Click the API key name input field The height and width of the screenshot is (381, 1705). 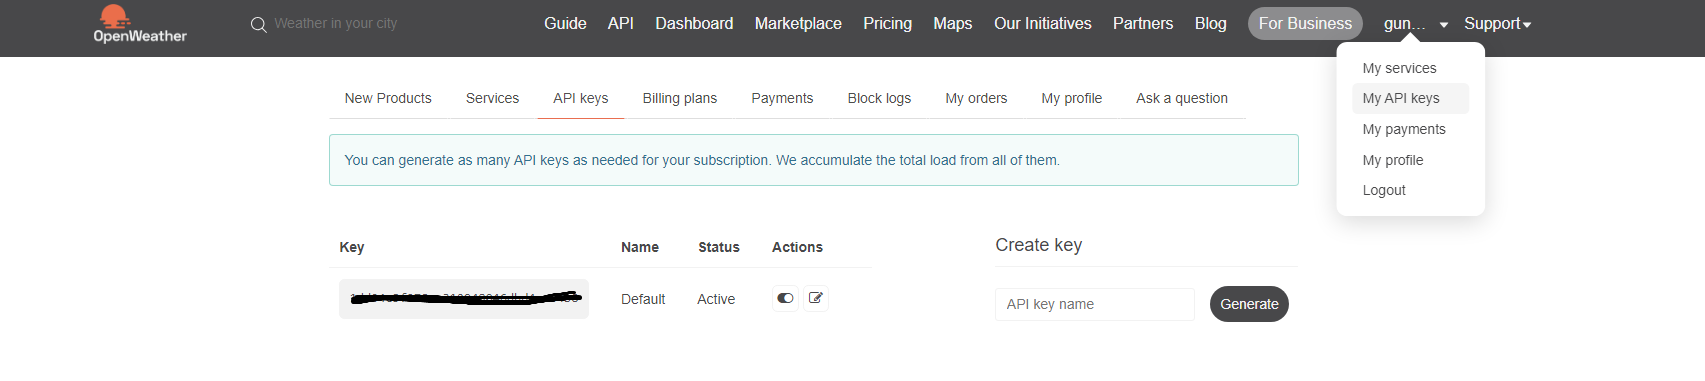1095,304
